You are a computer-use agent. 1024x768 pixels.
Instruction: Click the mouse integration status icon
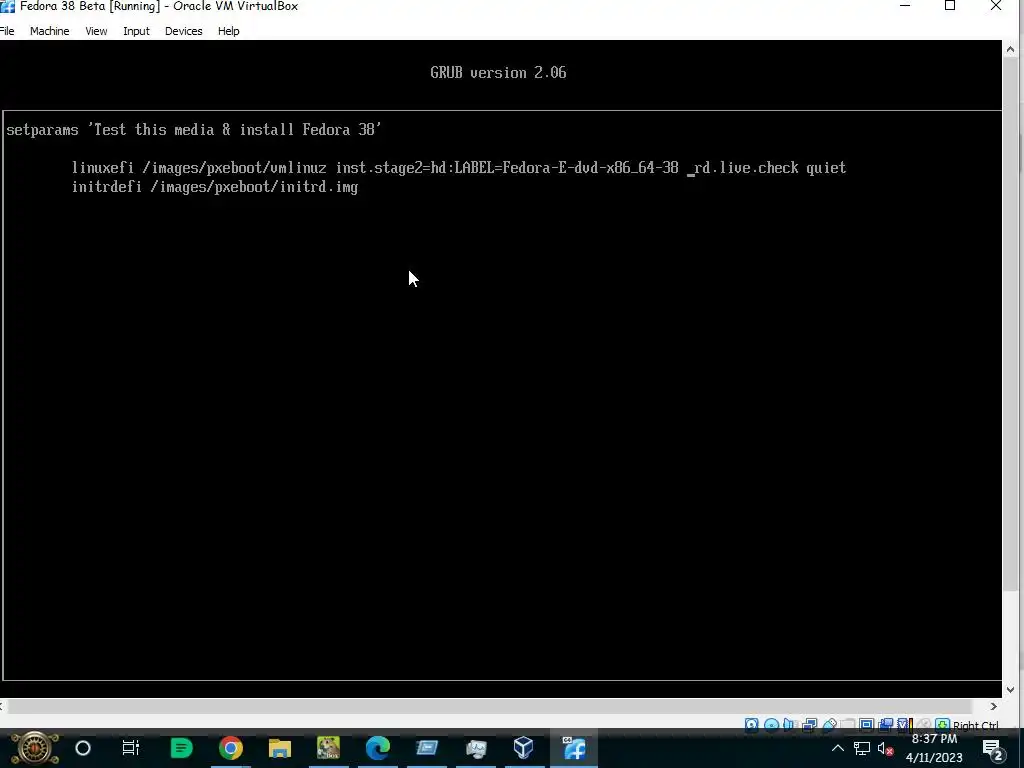coord(924,725)
